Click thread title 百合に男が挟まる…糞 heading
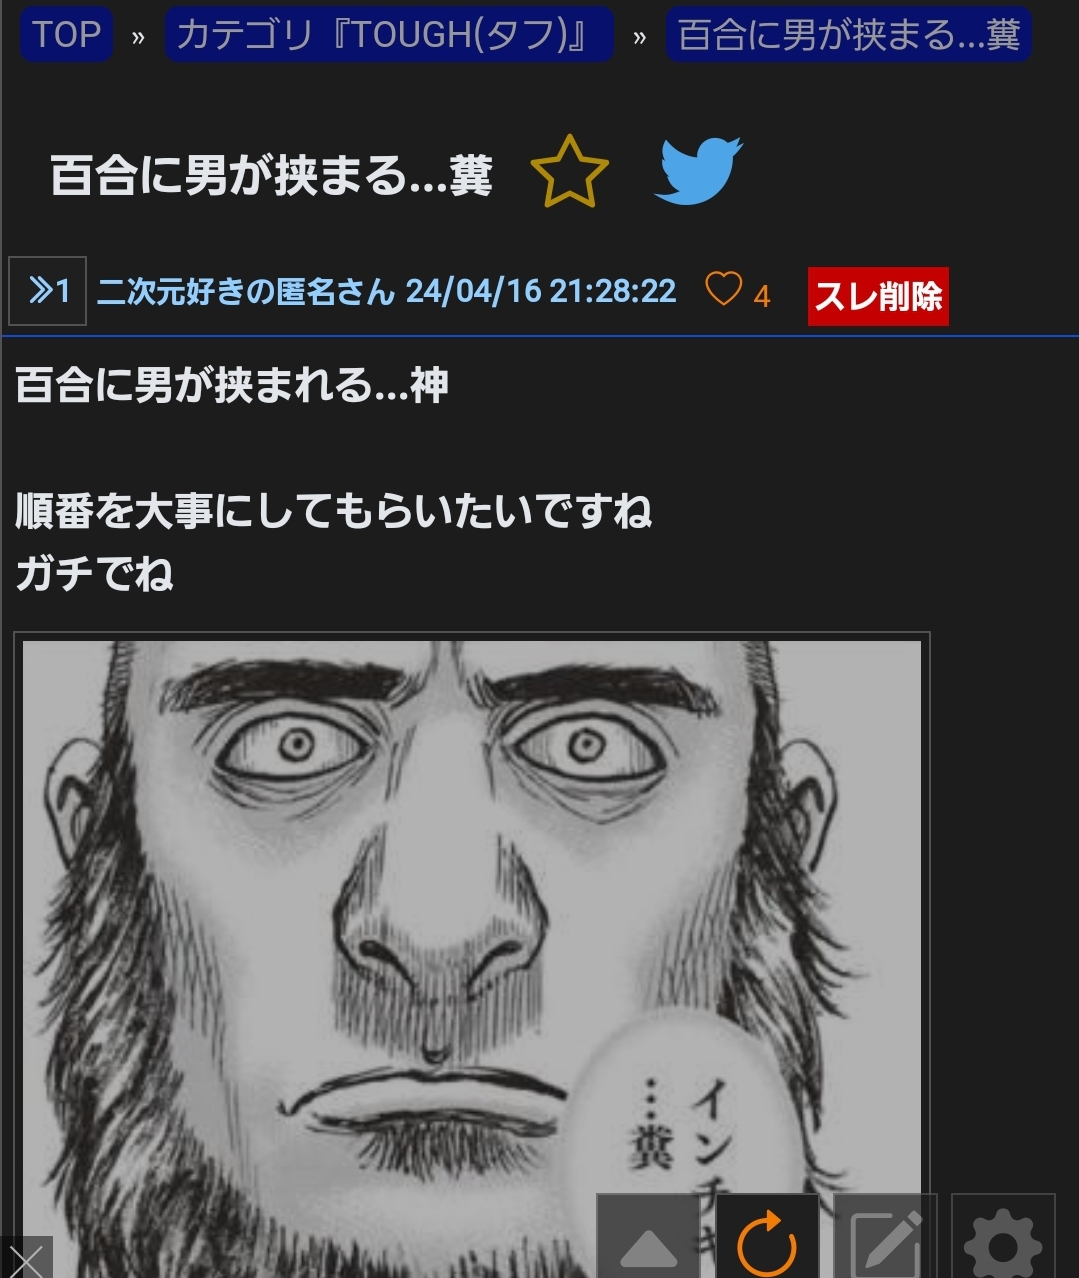Viewport: 1079px width, 1278px height. (272, 175)
